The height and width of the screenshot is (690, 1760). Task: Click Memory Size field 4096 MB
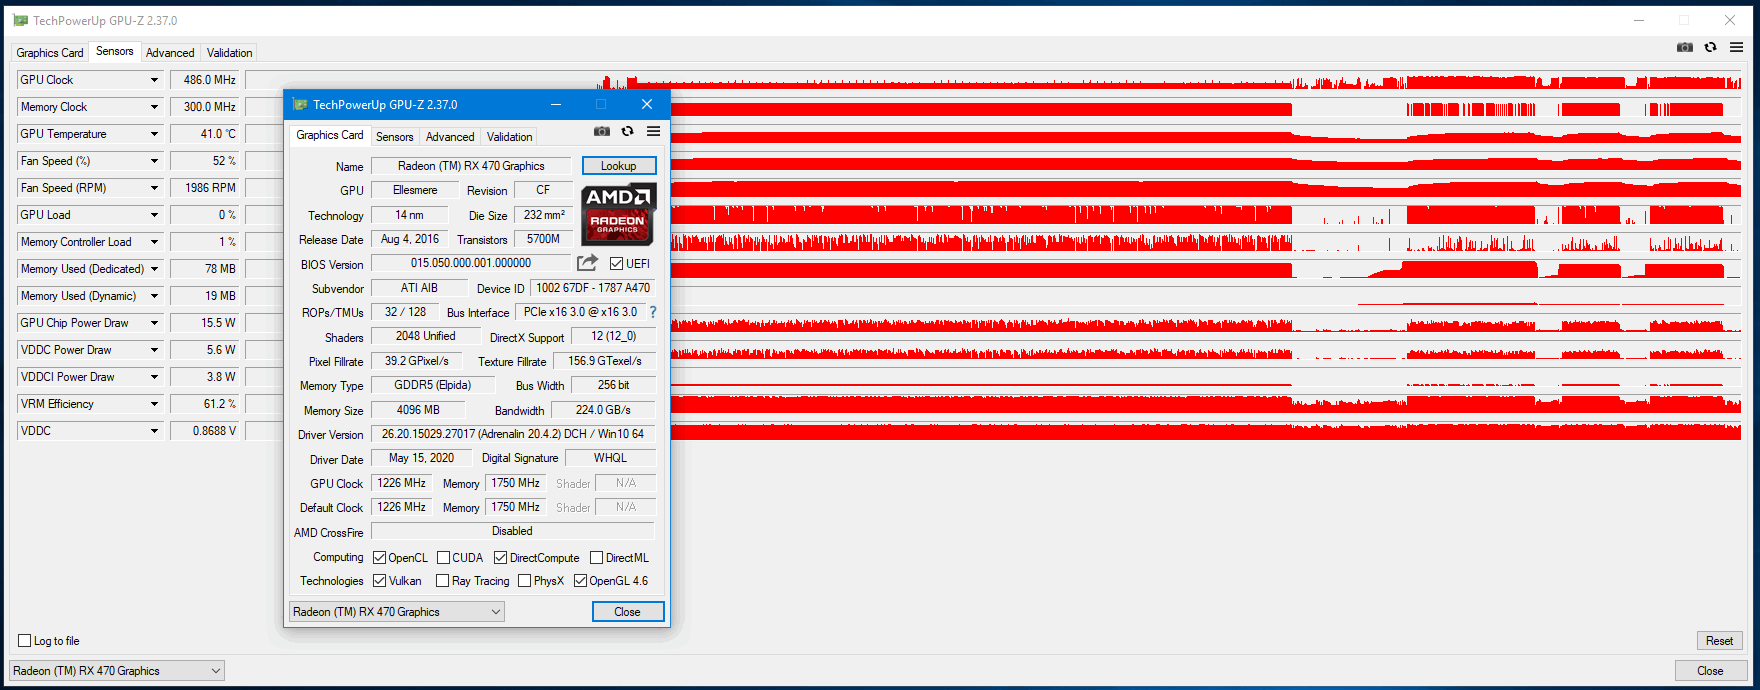(418, 410)
